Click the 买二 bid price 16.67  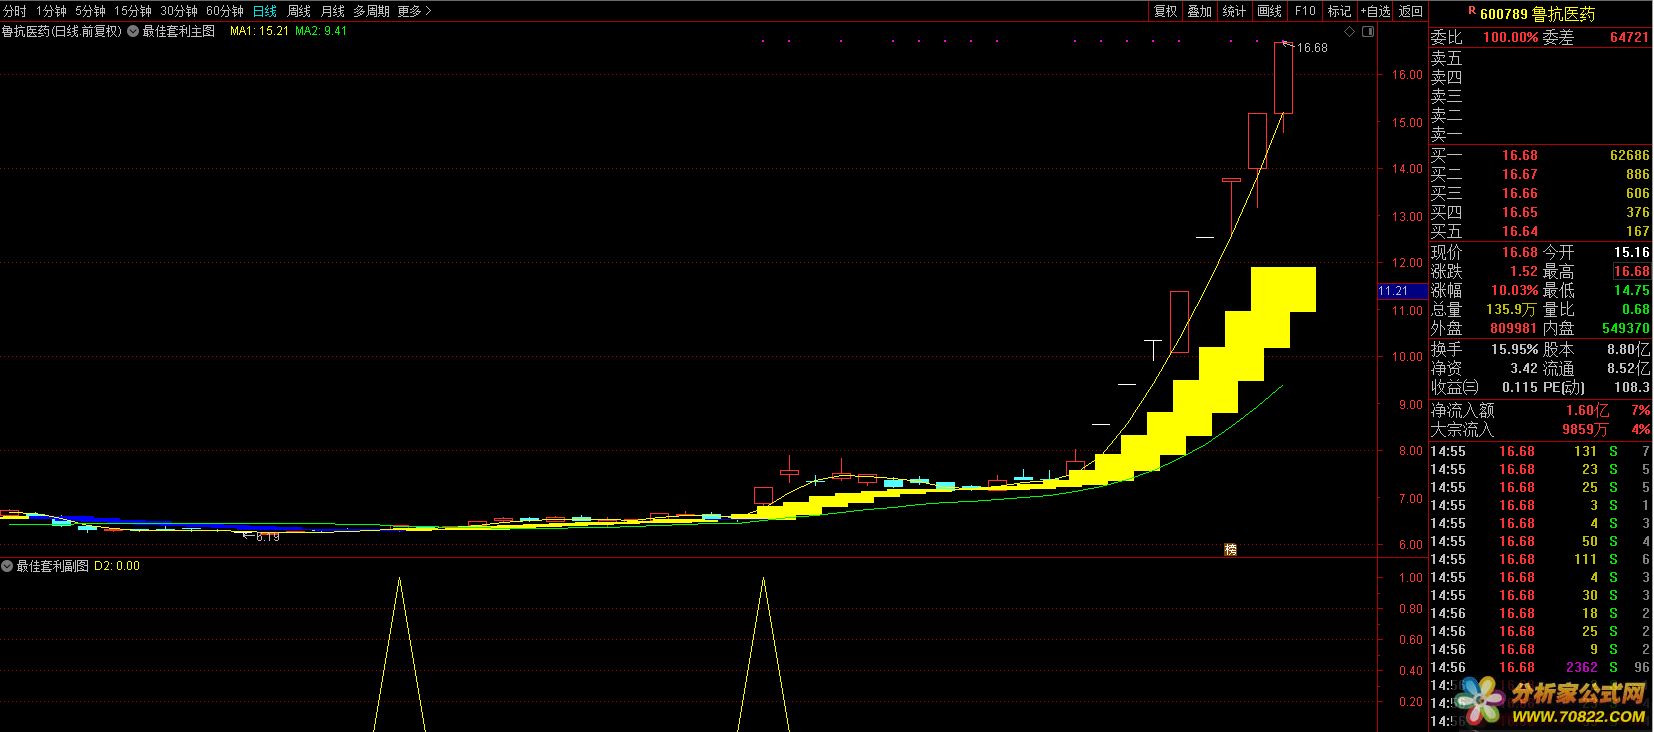pos(1519,174)
